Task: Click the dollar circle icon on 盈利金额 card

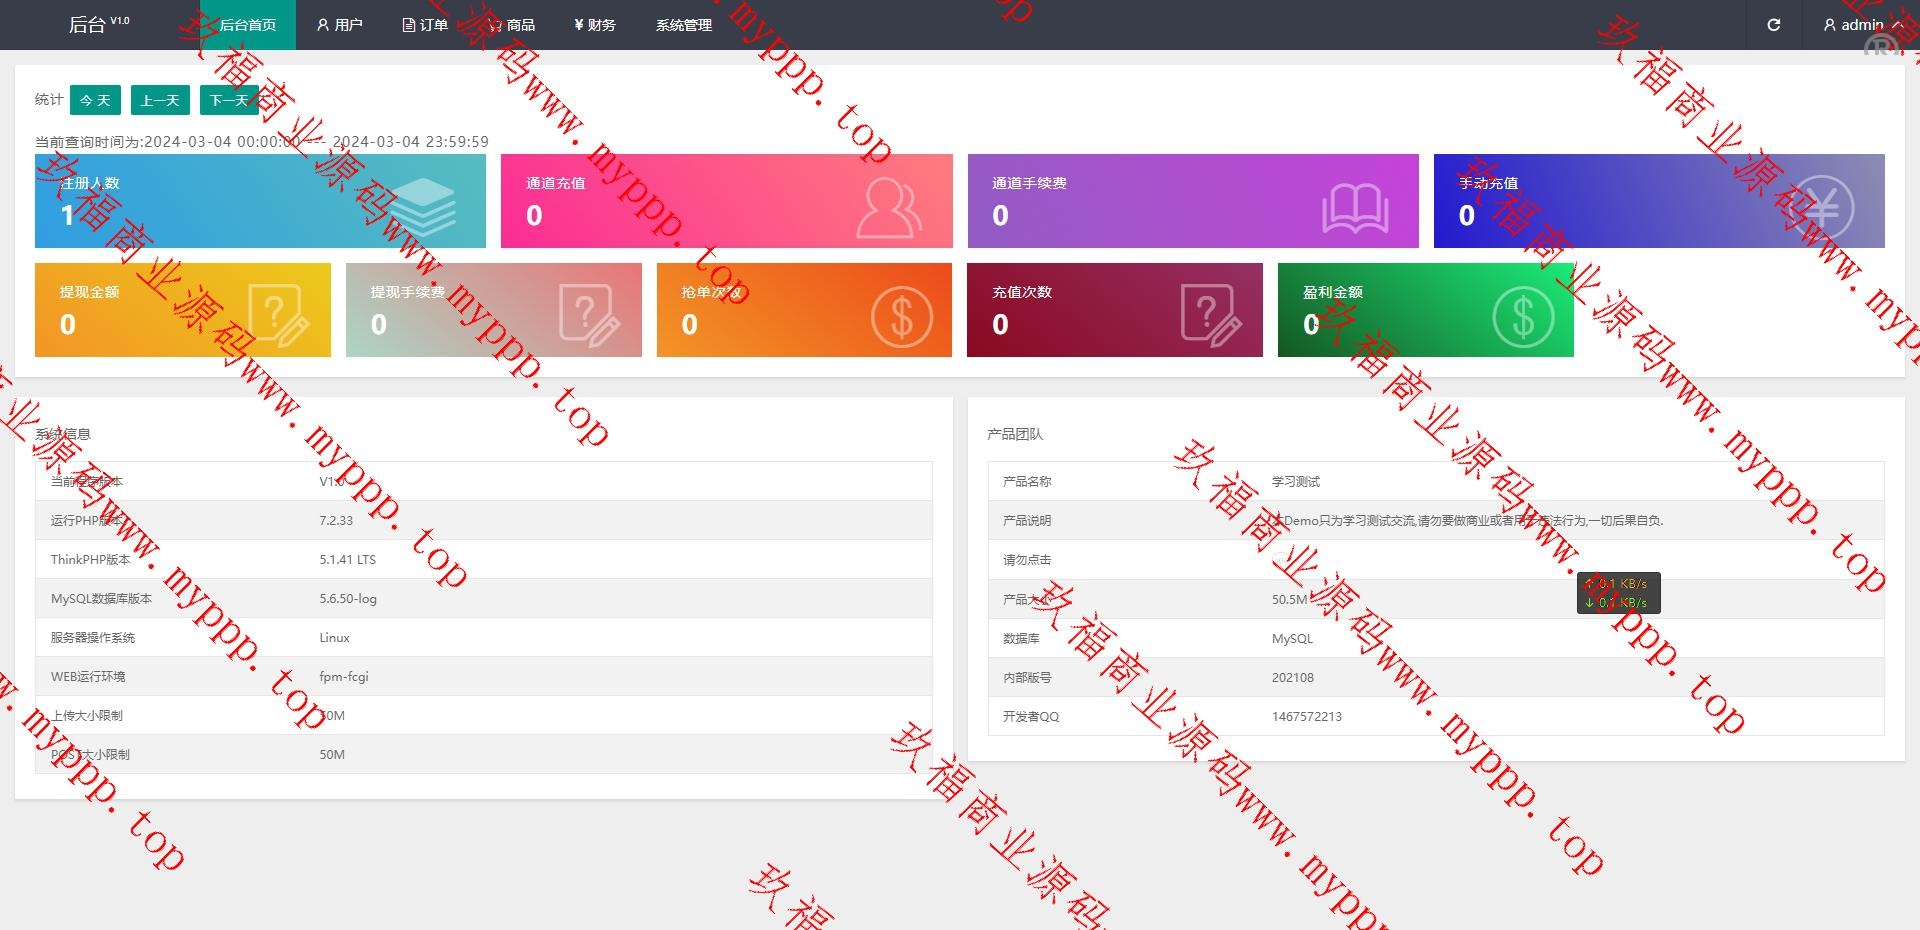Action: 1522,316
